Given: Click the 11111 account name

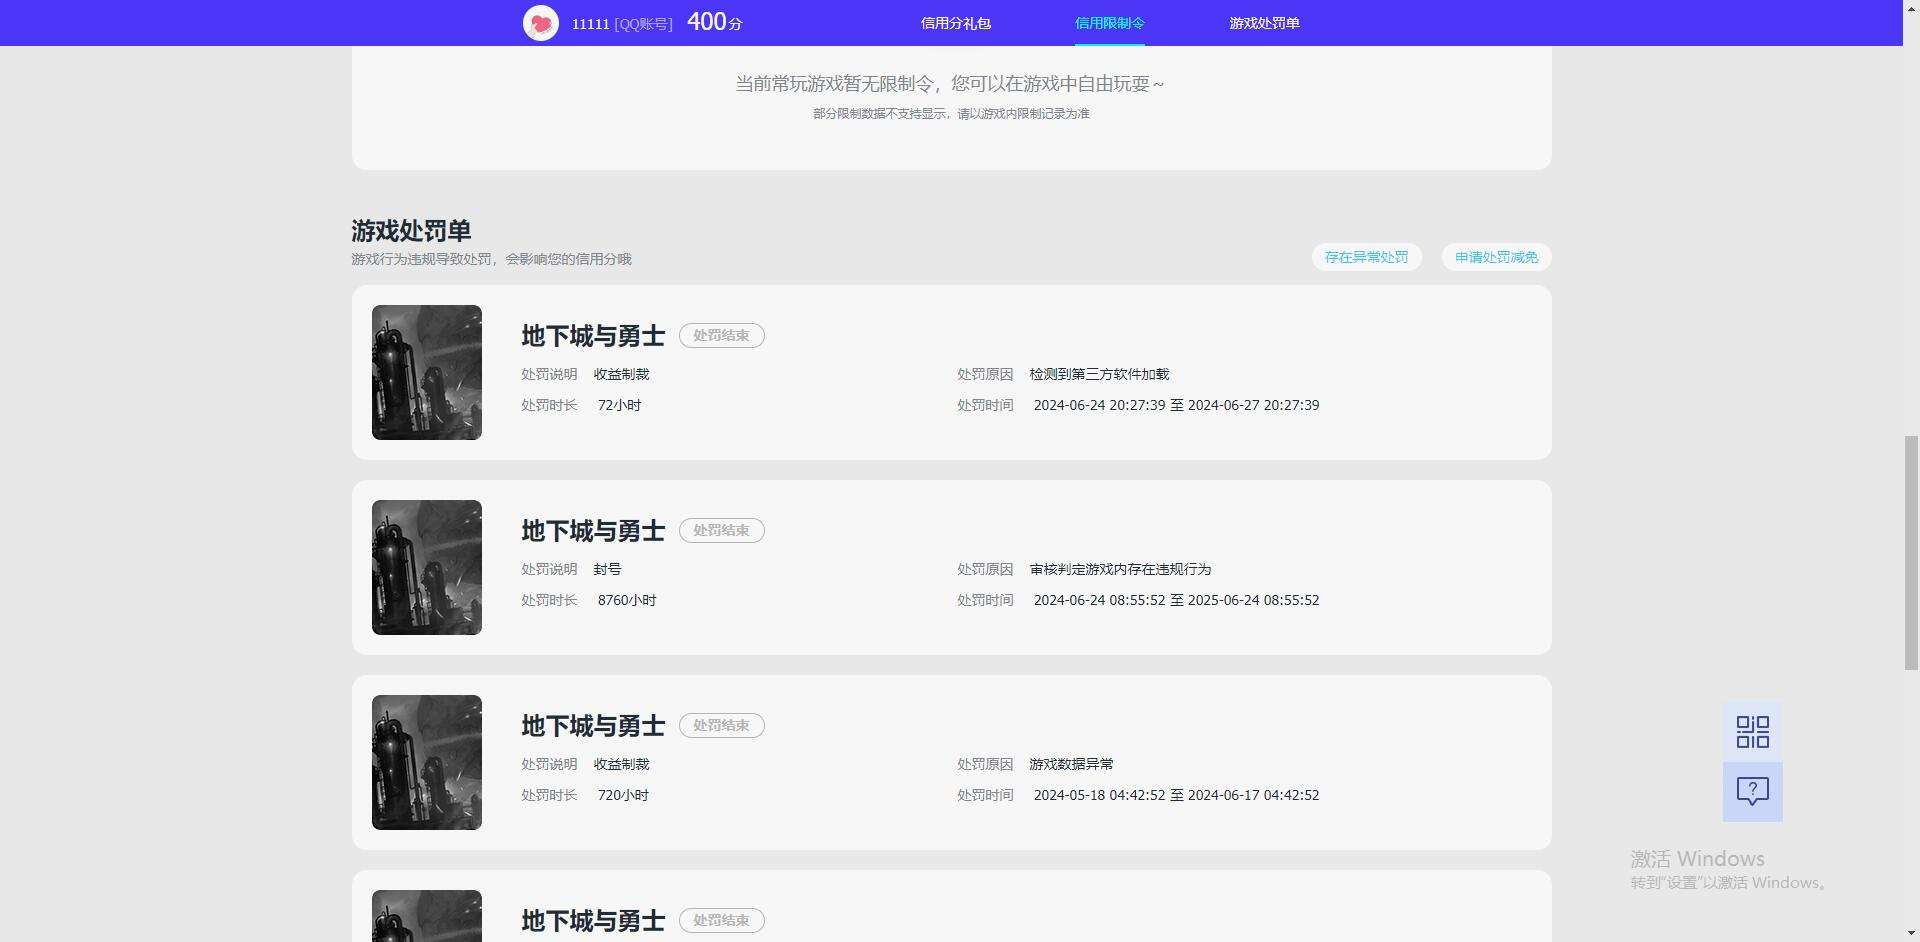Looking at the screenshot, I should click(x=590, y=24).
